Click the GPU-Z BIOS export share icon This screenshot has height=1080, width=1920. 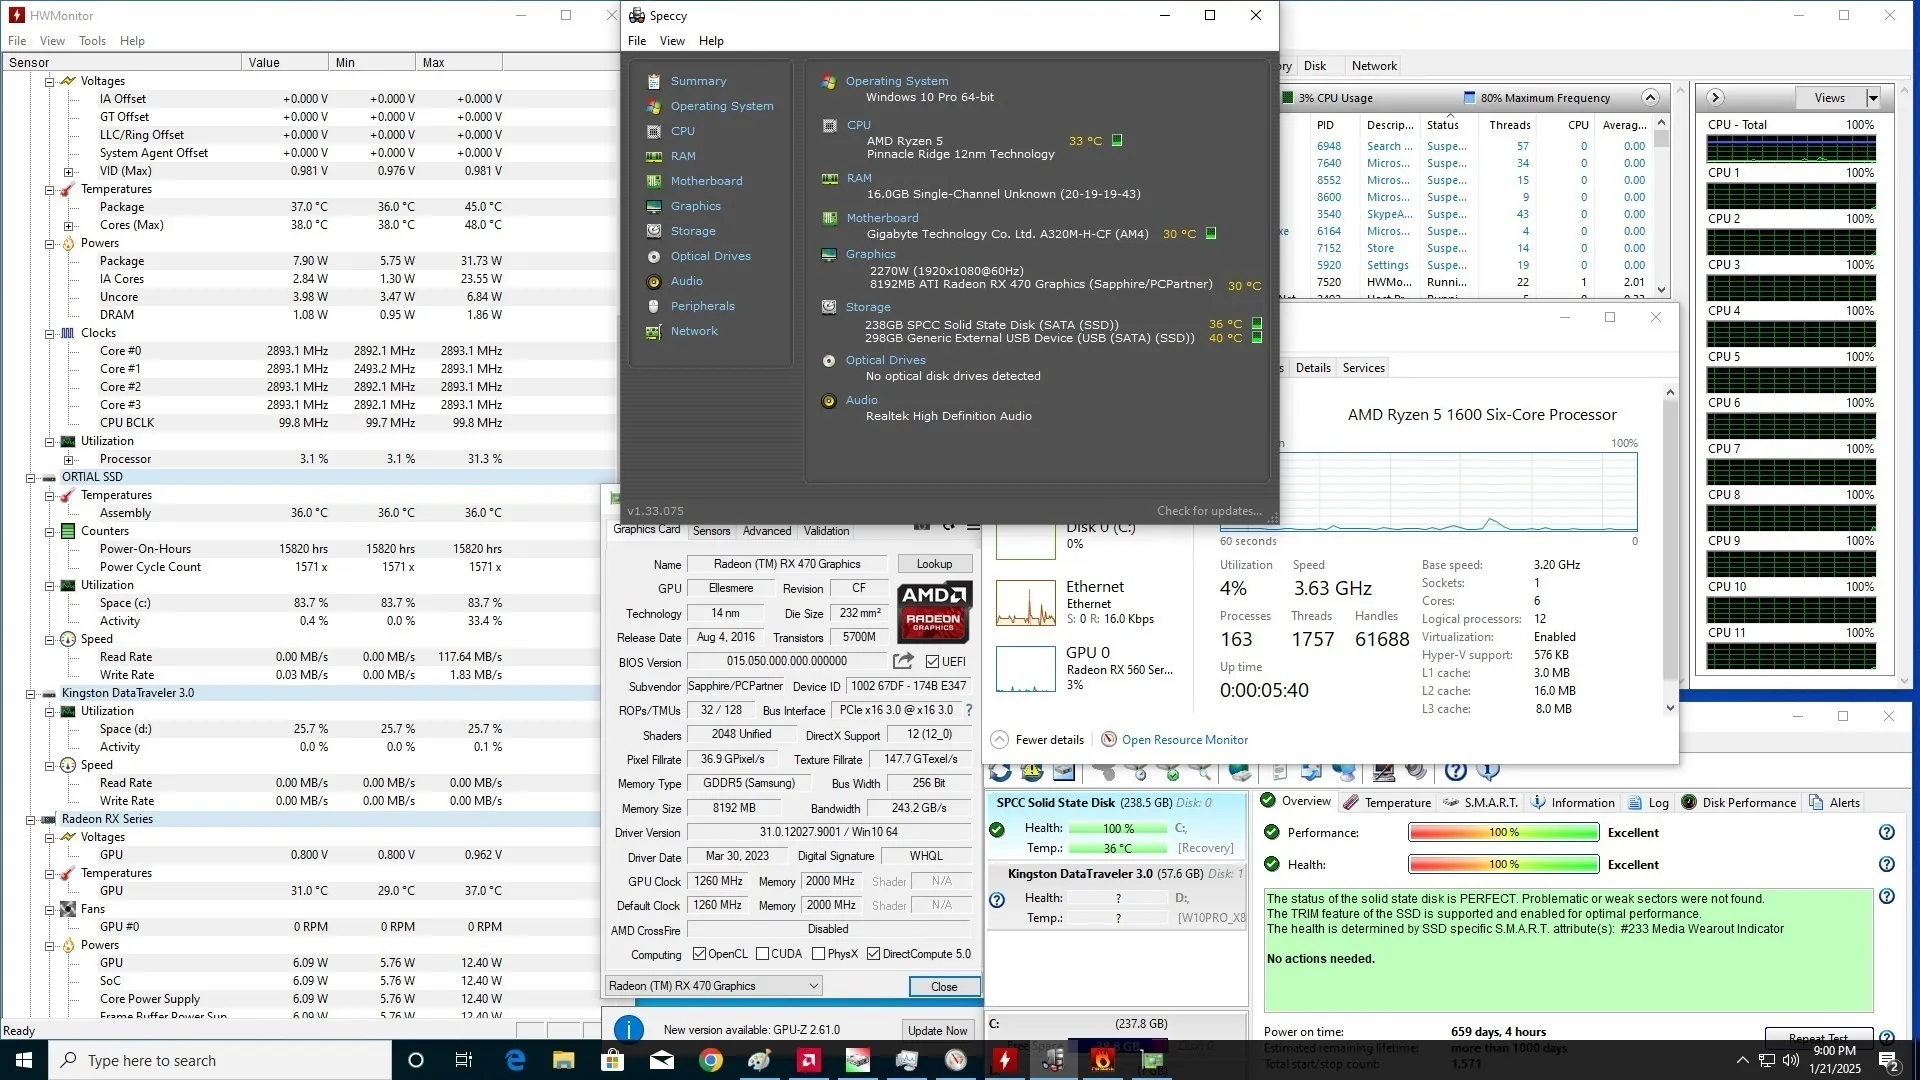click(903, 661)
